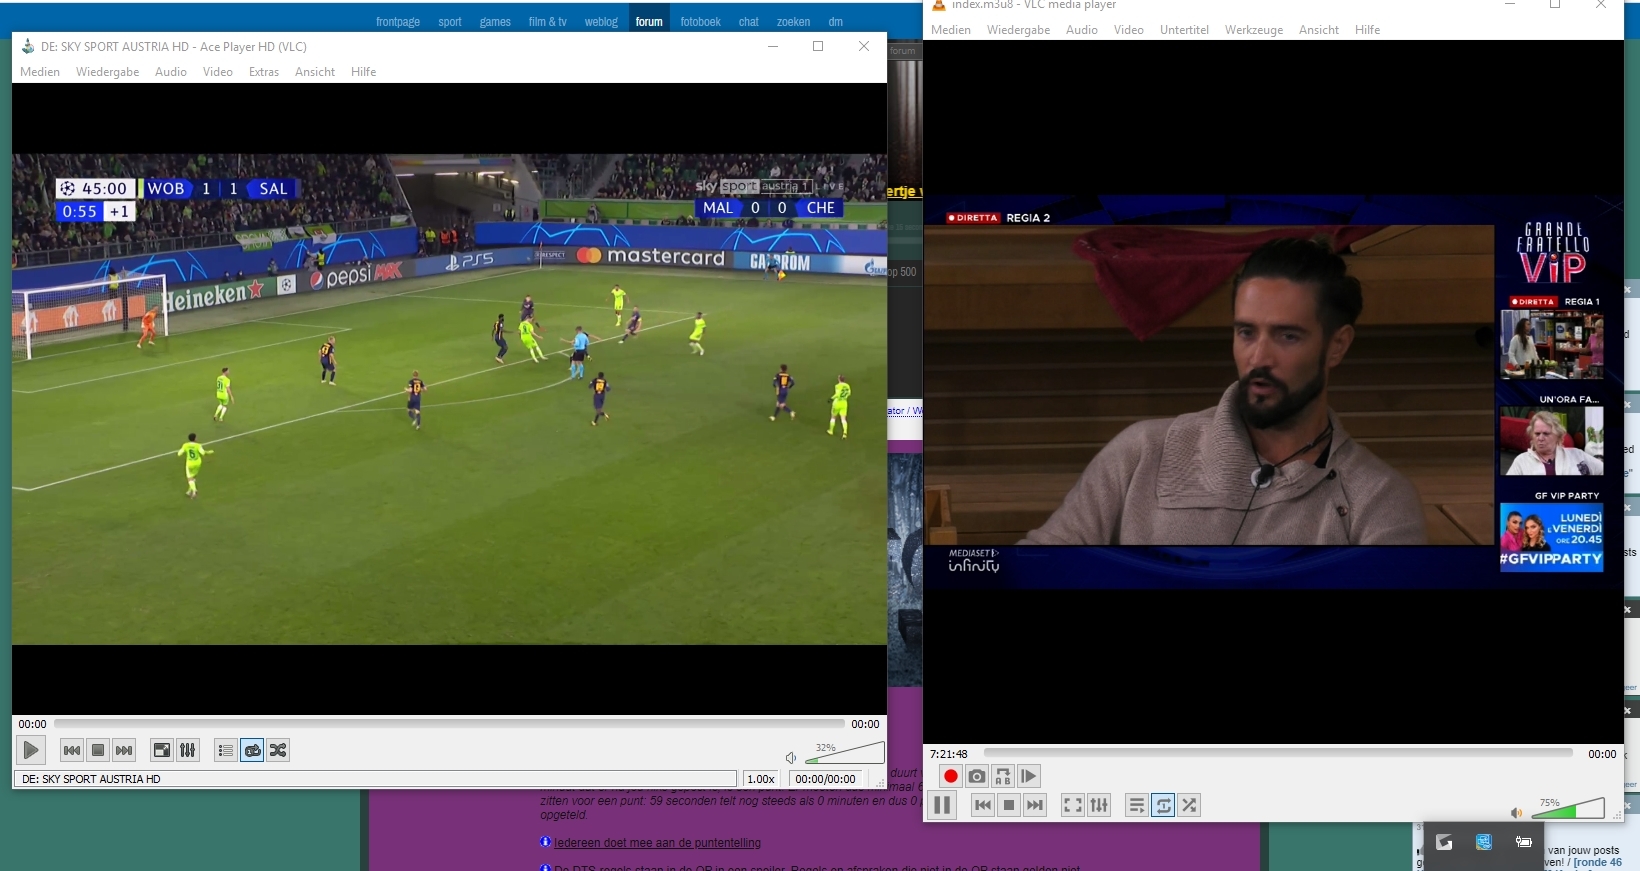Stop playback in Ace Player window
Image resolution: width=1640 pixels, height=871 pixels.
[98, 750]
